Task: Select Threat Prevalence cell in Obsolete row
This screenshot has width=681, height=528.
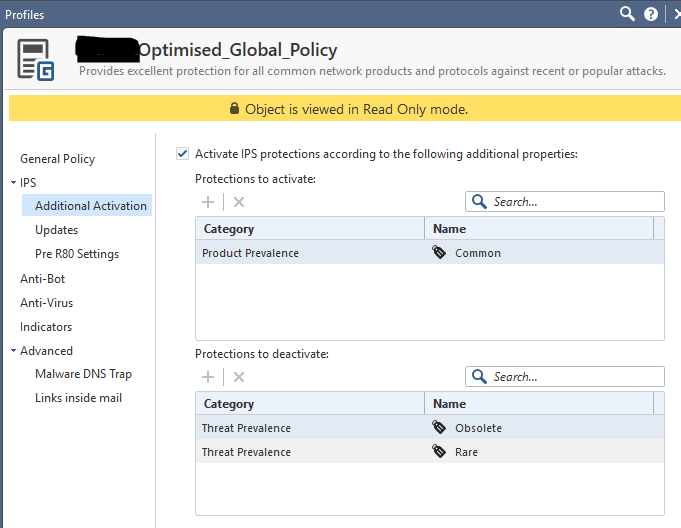Action: click(246, 428)
